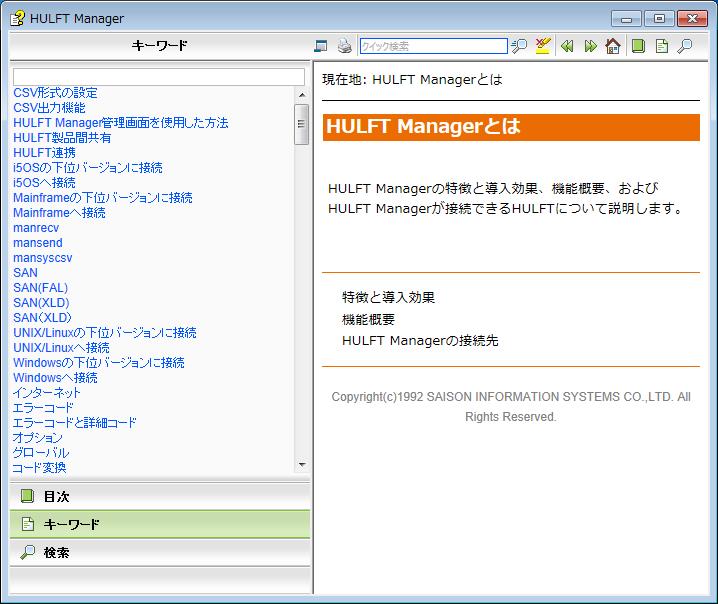Select the エラーコード keyword
The height and width of the screenshot is (604, 718).
click(x=44, y=408)
